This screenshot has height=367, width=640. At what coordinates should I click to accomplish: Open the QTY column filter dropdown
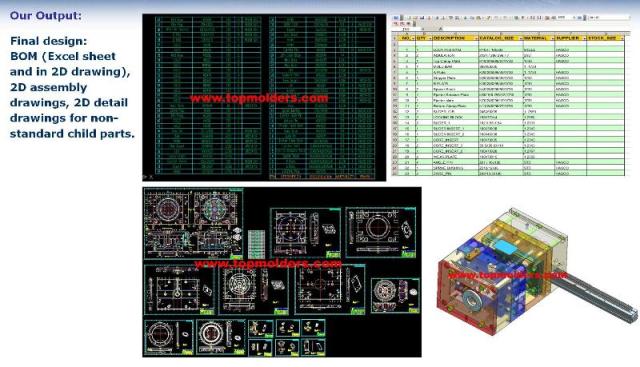tap(429, 38)
